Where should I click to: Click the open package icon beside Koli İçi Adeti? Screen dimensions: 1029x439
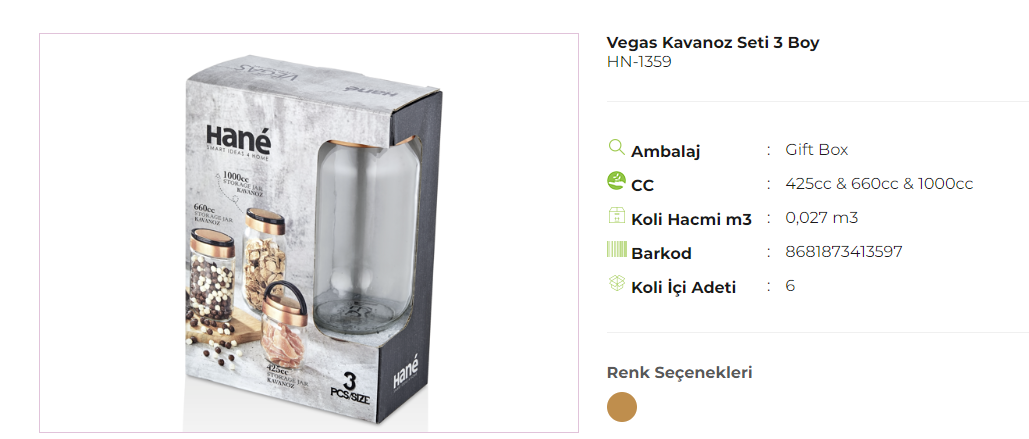[x=617, y=283]
